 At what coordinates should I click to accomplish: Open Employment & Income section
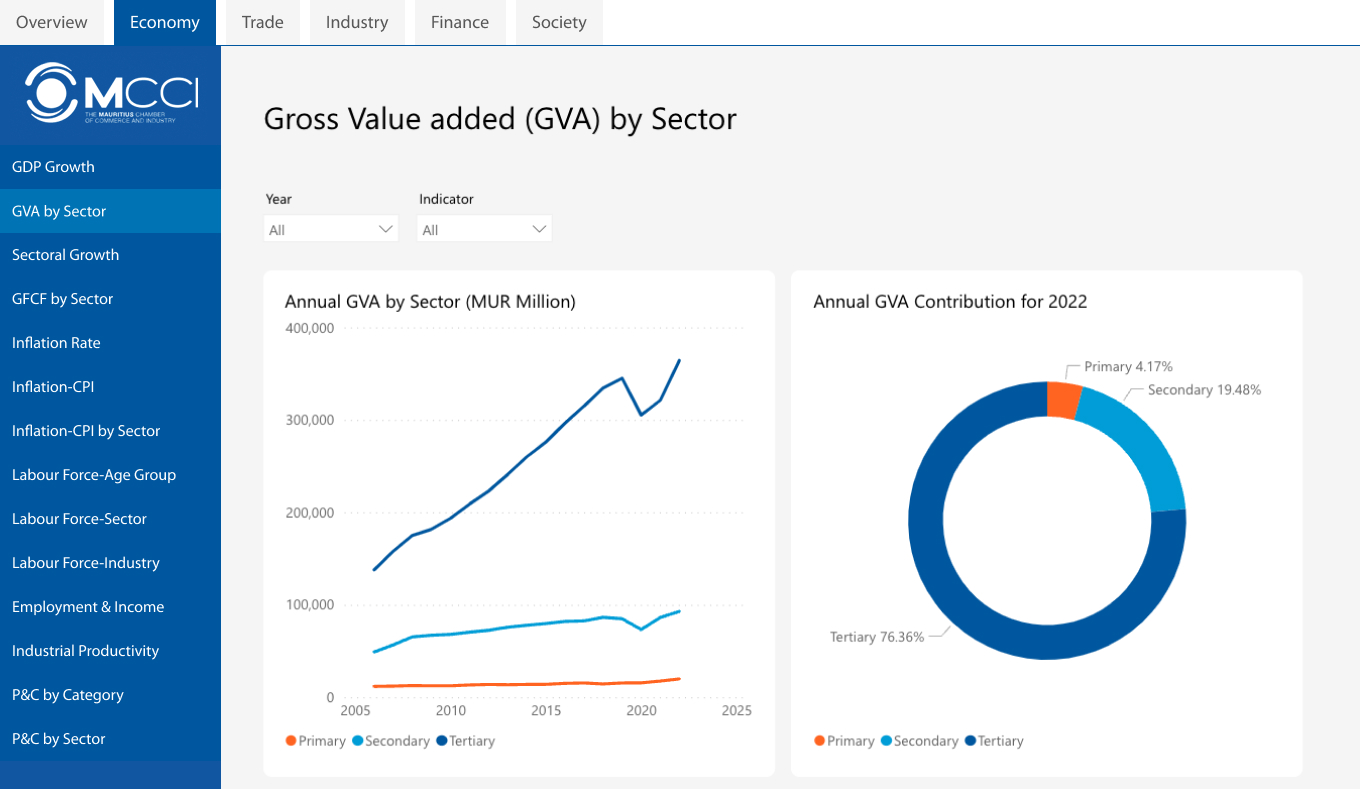(88, 607)
